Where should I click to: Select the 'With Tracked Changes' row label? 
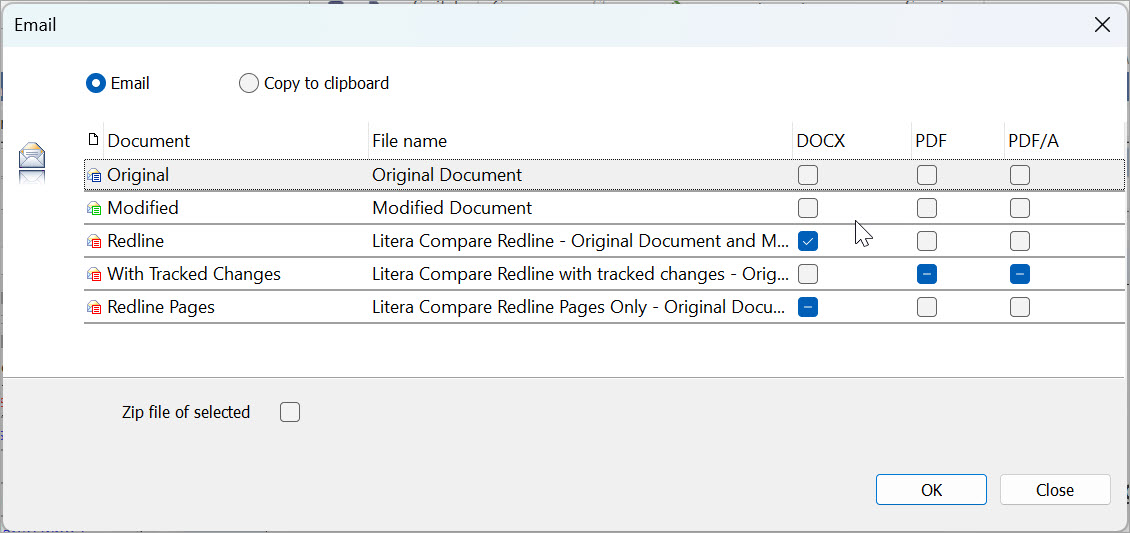pyautogui.click(x=194, y=274)
